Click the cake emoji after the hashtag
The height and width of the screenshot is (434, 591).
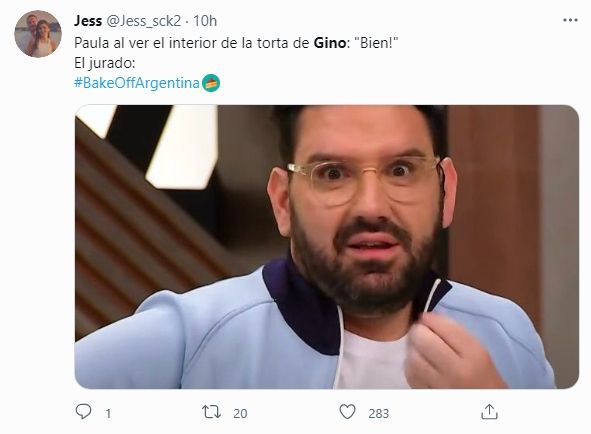(x=211, y=83)
